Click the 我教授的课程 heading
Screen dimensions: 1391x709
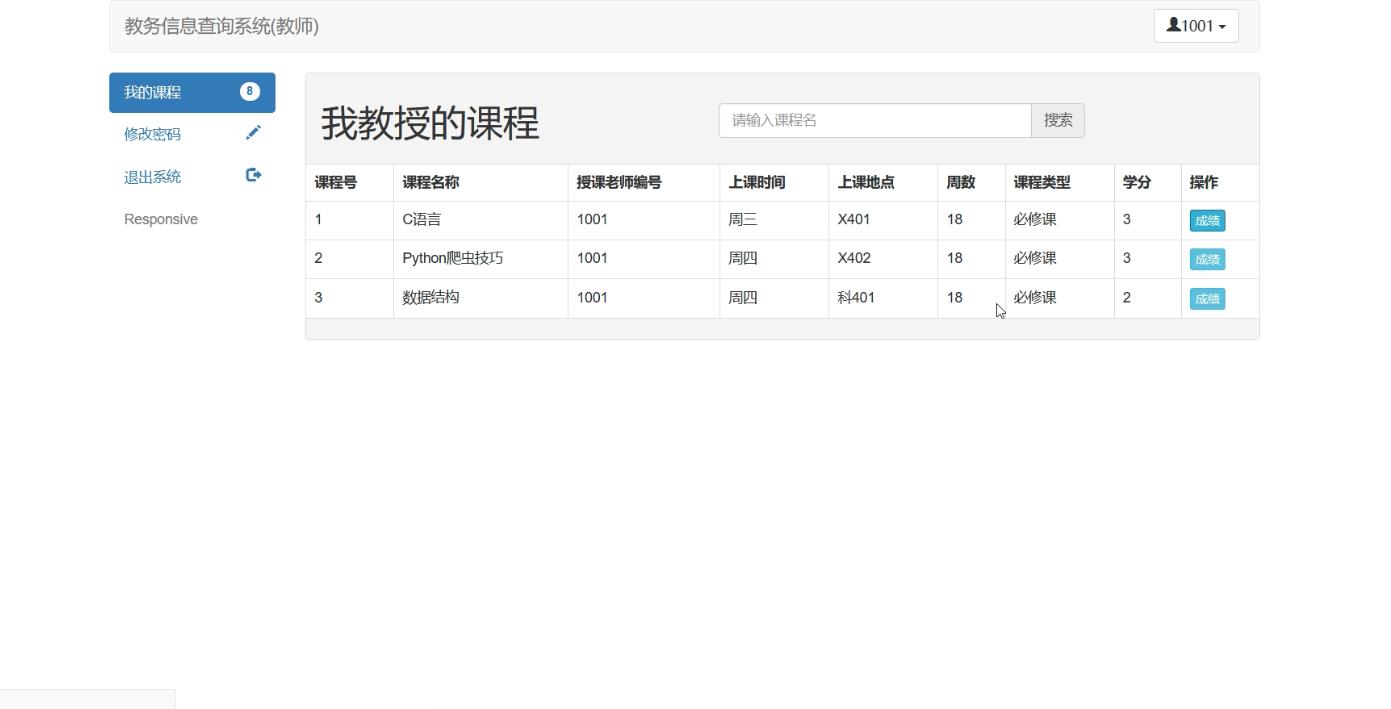click(430, 123)
